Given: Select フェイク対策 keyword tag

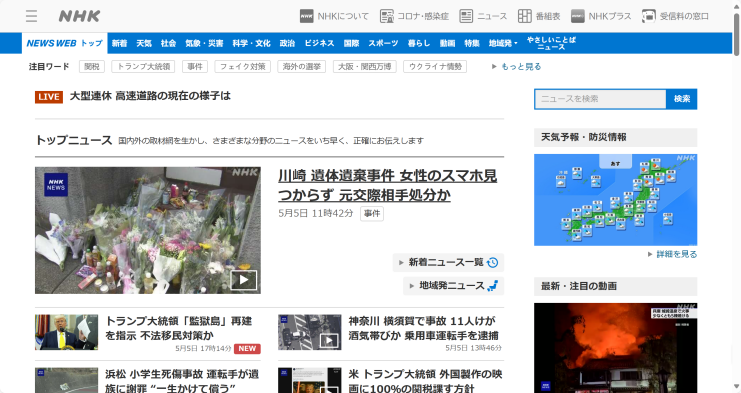Looking at the screenshot, I should point(242,67).
